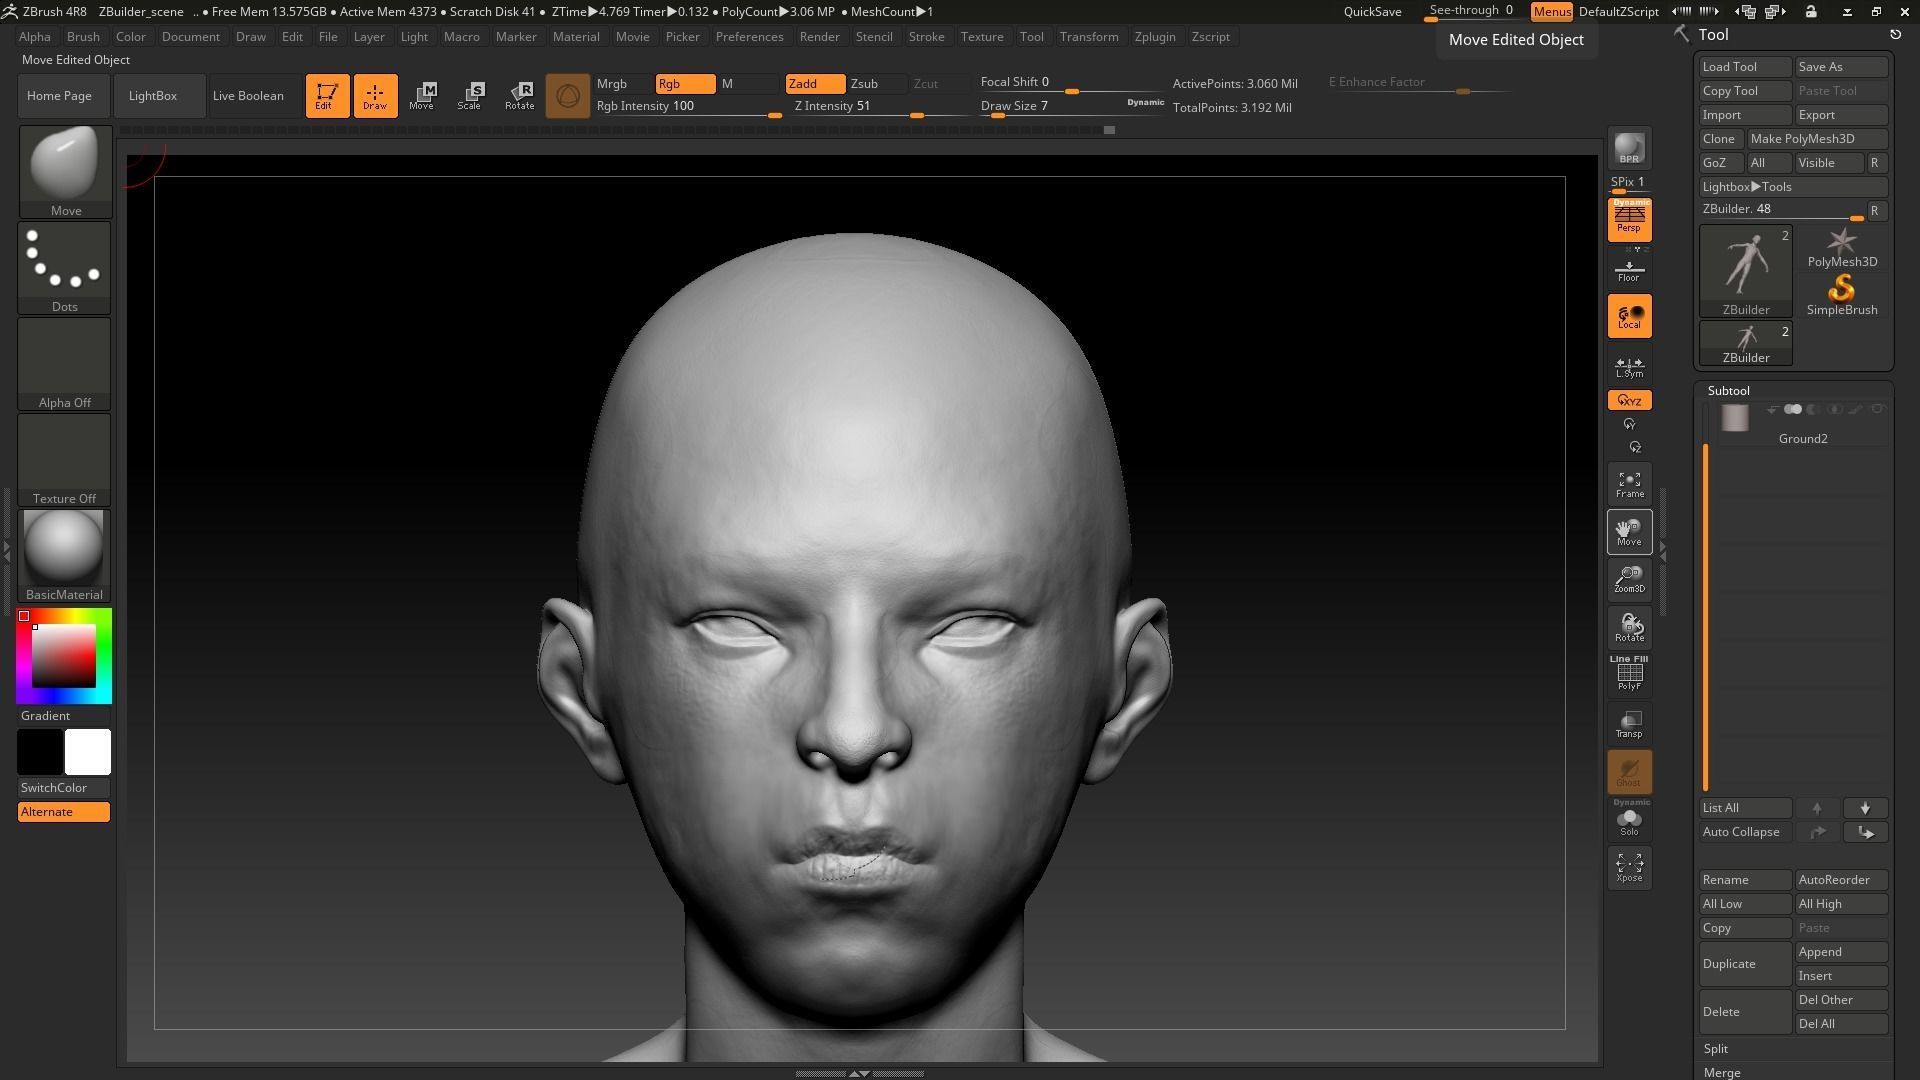1920x1080 pixels.
Task: Open the Alpha Off selector
Action: click(65, 363)
